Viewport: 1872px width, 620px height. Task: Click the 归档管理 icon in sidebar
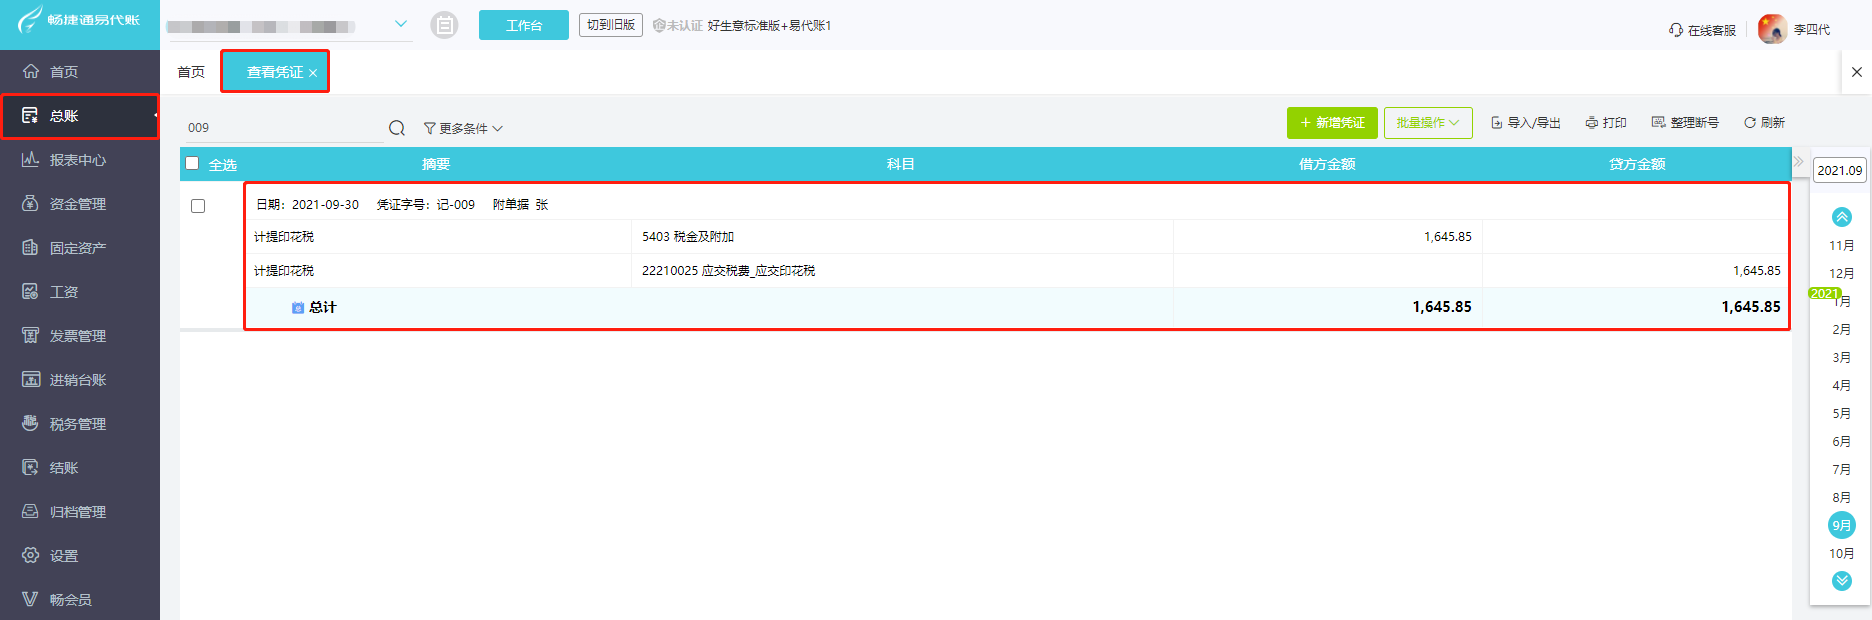tap(31, 511)
